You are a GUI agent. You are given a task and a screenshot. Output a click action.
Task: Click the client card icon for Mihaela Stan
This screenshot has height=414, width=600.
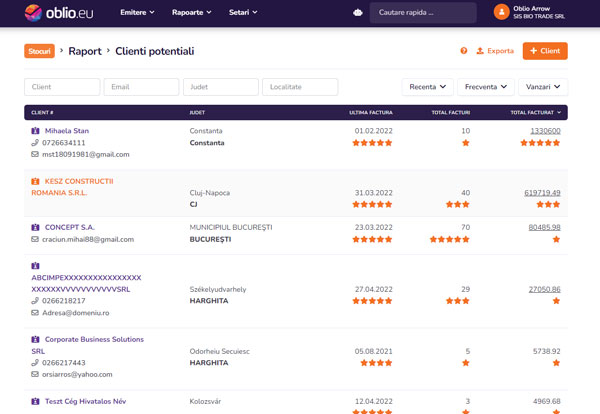click(35, 131)
